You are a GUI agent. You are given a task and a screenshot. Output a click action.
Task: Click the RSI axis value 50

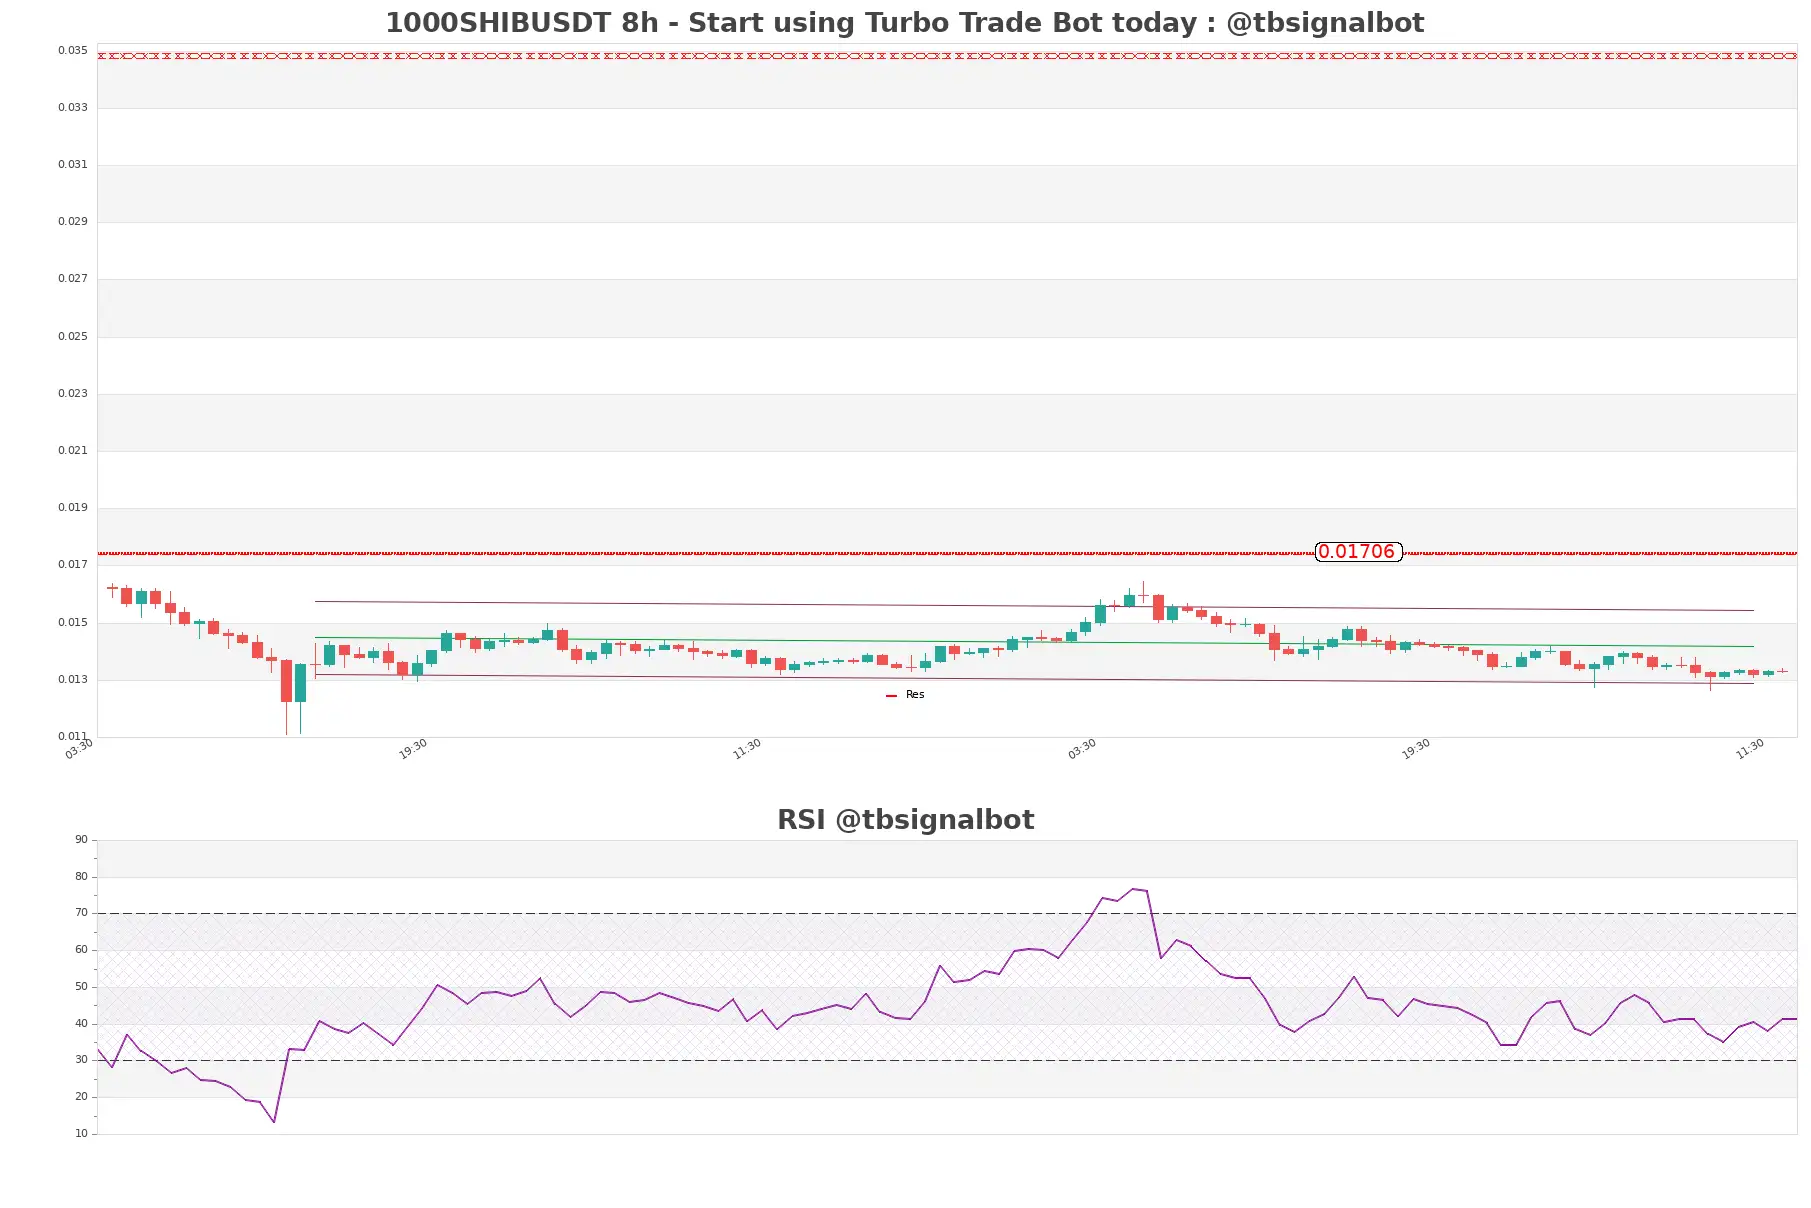coord(81,987)
